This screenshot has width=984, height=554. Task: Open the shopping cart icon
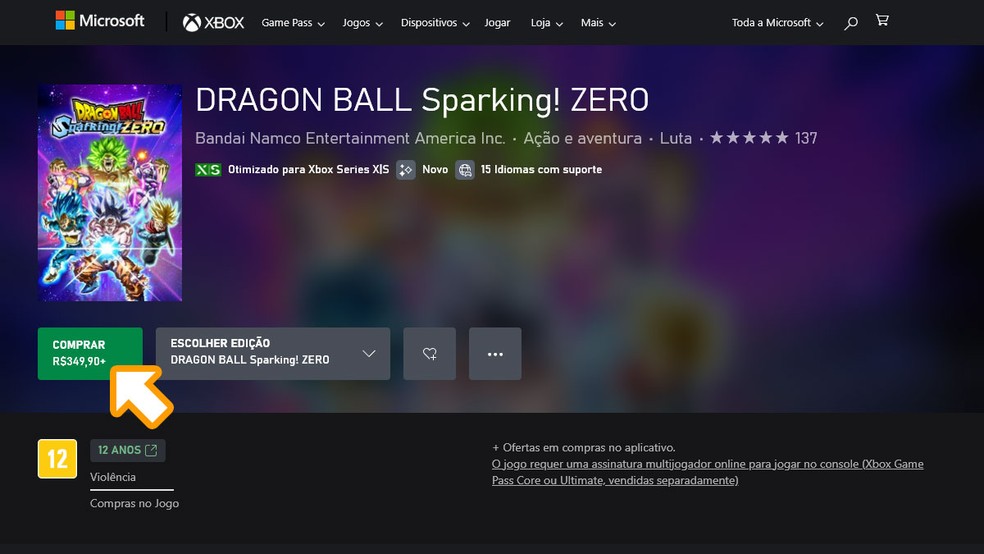click(882, 21)
